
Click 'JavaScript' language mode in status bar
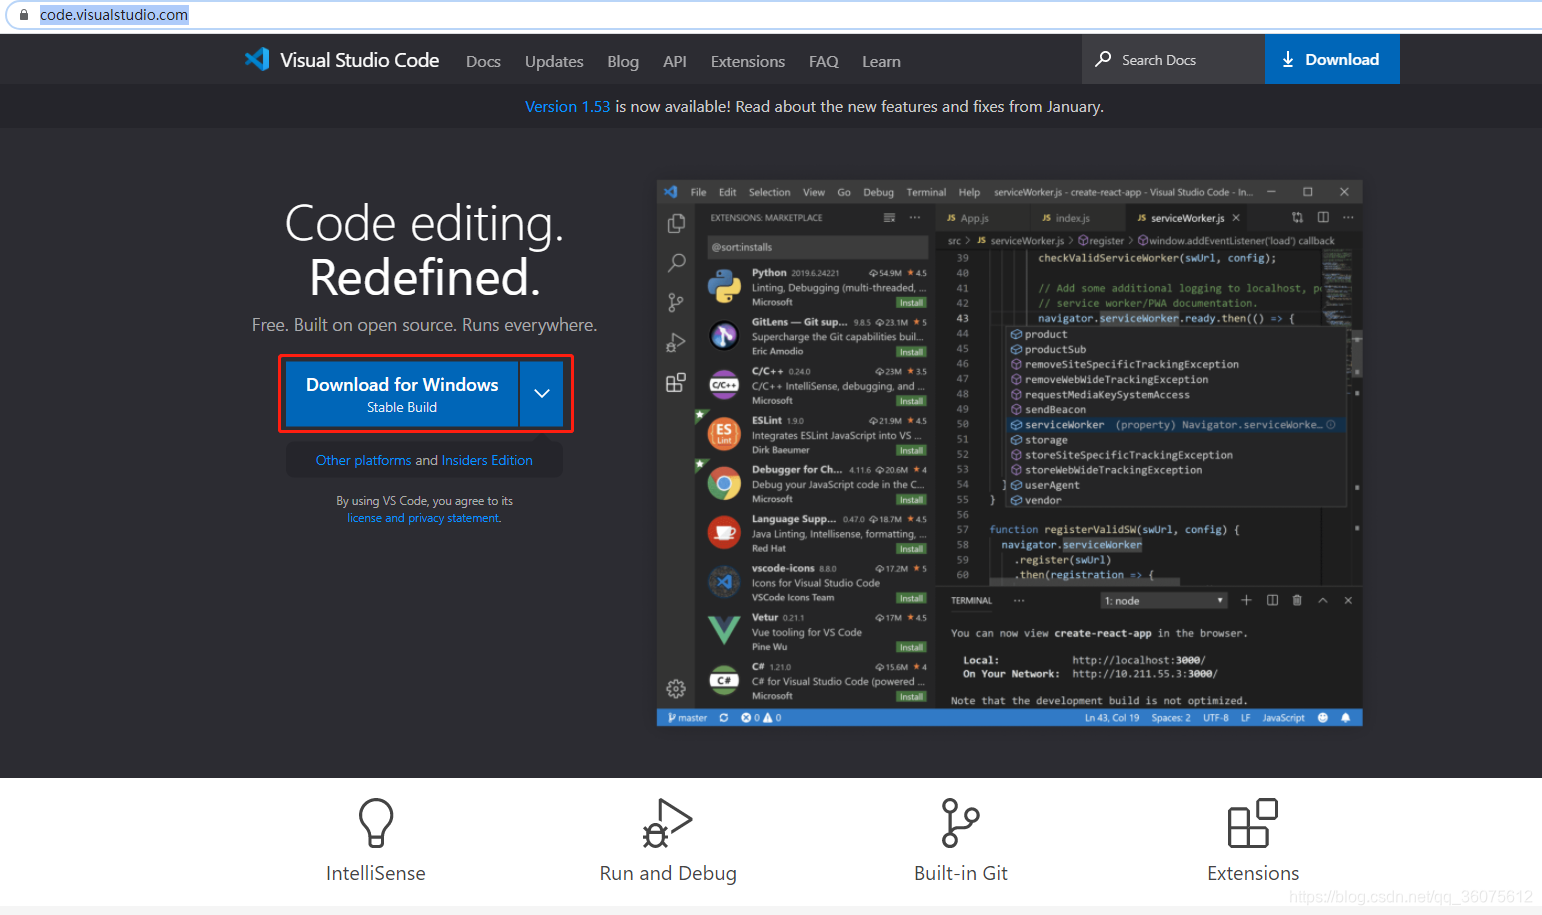coord(1283,718)
